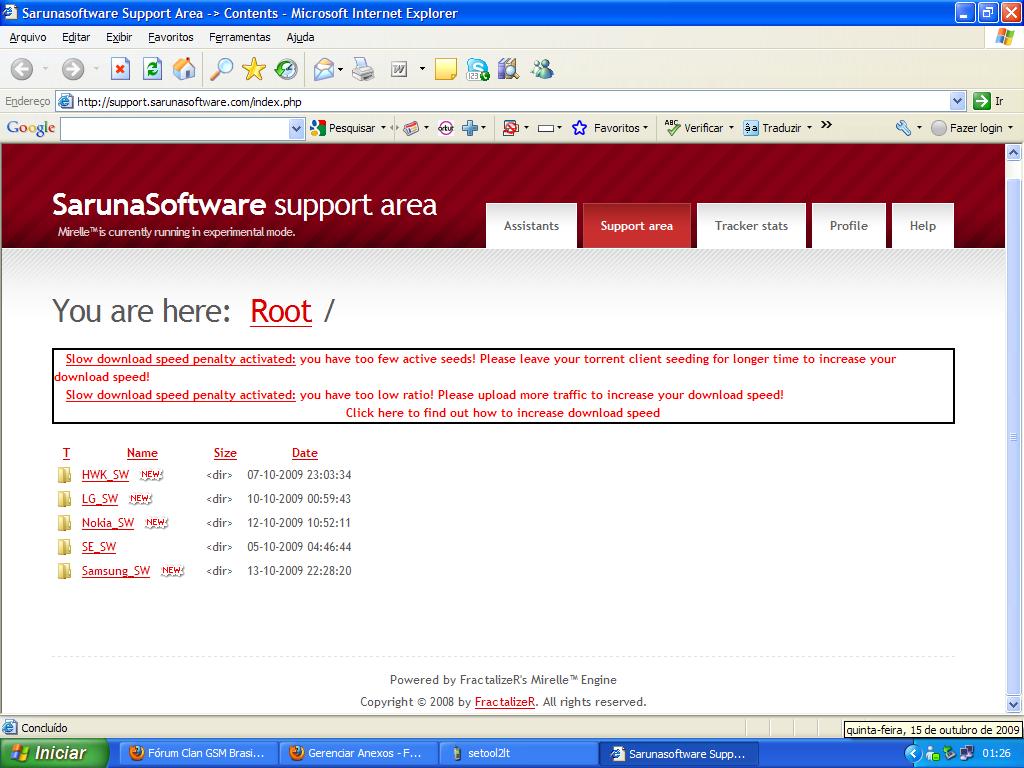Click the Skype icon in IE toolbar
The width and height of the screenshot is (1024, 768).
pyautogui.click(x=477, y=69)
